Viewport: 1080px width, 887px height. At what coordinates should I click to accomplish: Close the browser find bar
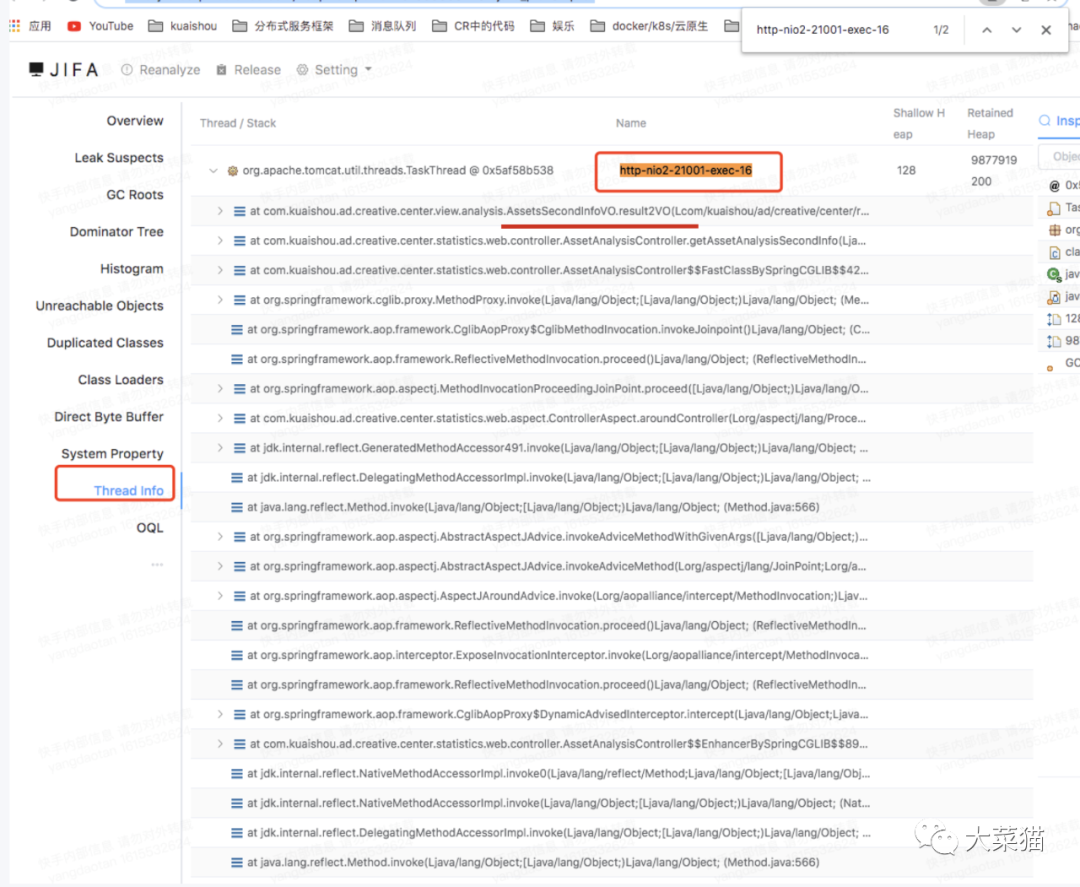click(x=1046, y=30)
